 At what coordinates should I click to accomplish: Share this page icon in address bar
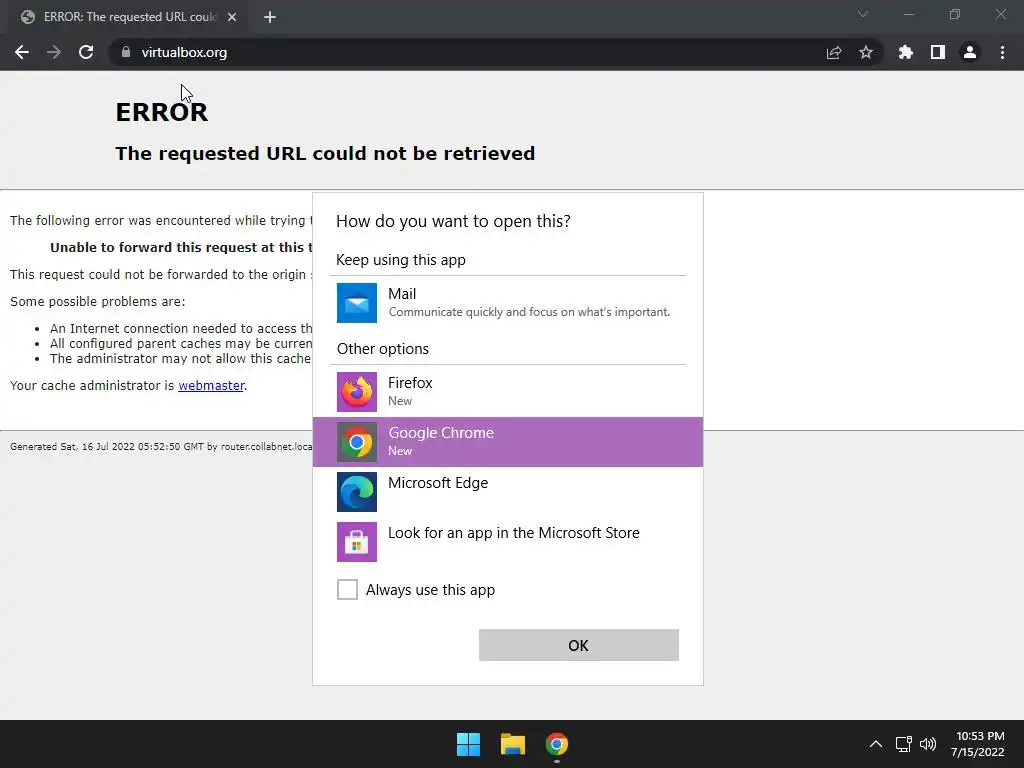pos(834,53)
